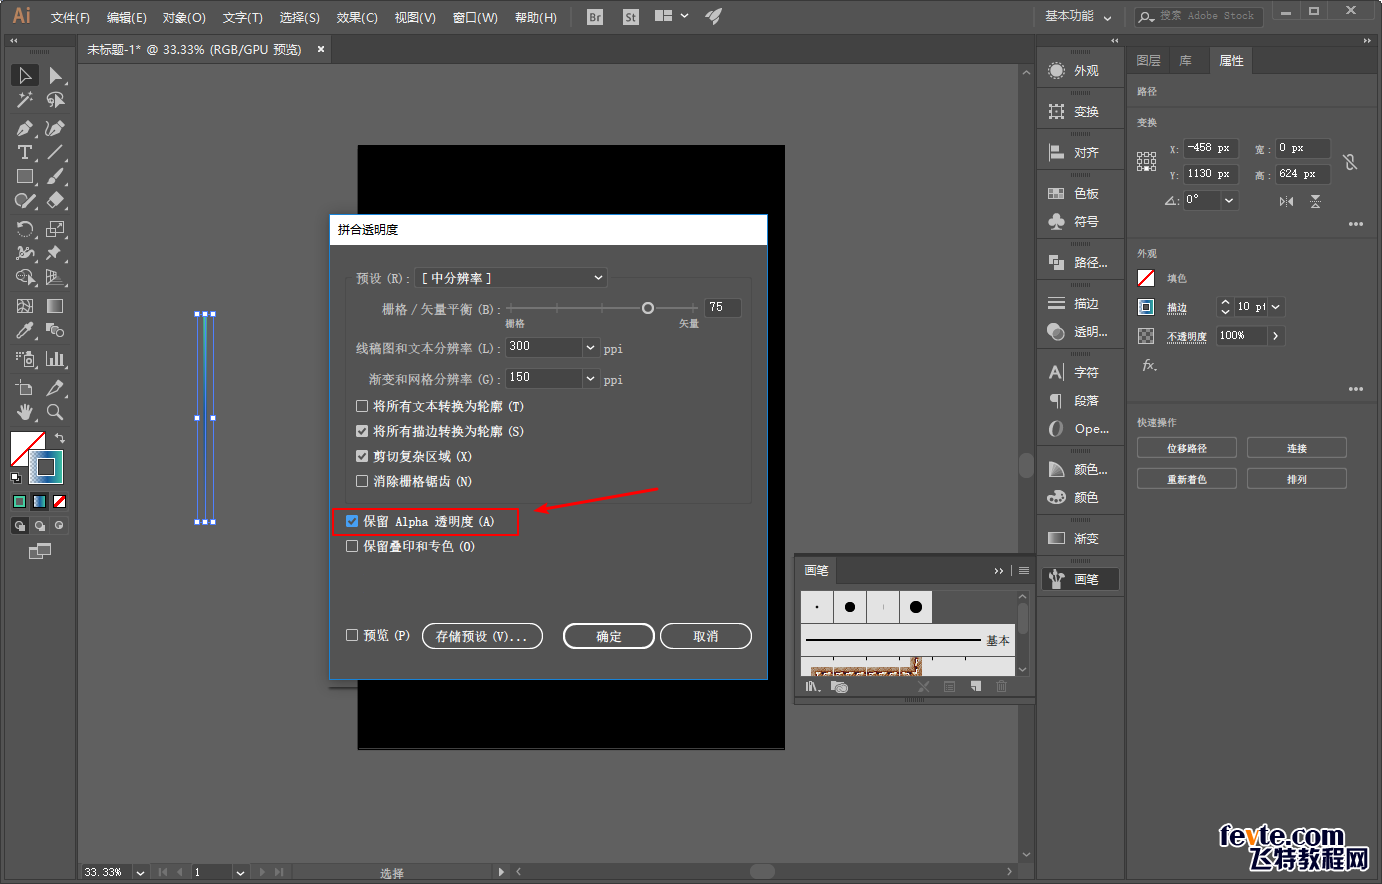Screen dimensions: 1382x884
Task: Expand the opacity 100% arrow
Action: [x=1276, y=336]
